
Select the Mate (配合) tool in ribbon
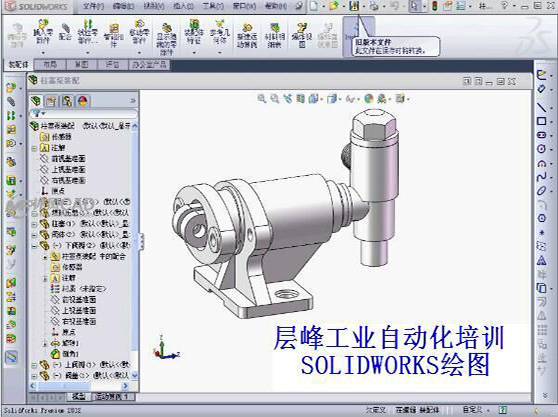tap(65, 32)
